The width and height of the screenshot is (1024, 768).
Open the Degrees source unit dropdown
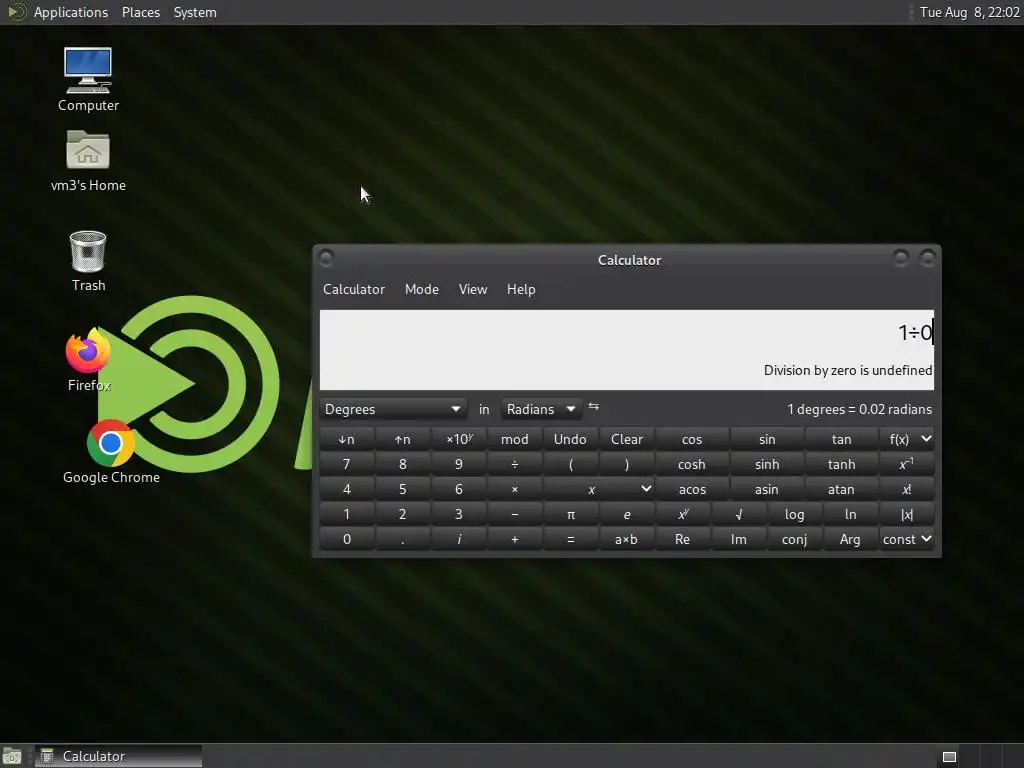pos(392,409)
